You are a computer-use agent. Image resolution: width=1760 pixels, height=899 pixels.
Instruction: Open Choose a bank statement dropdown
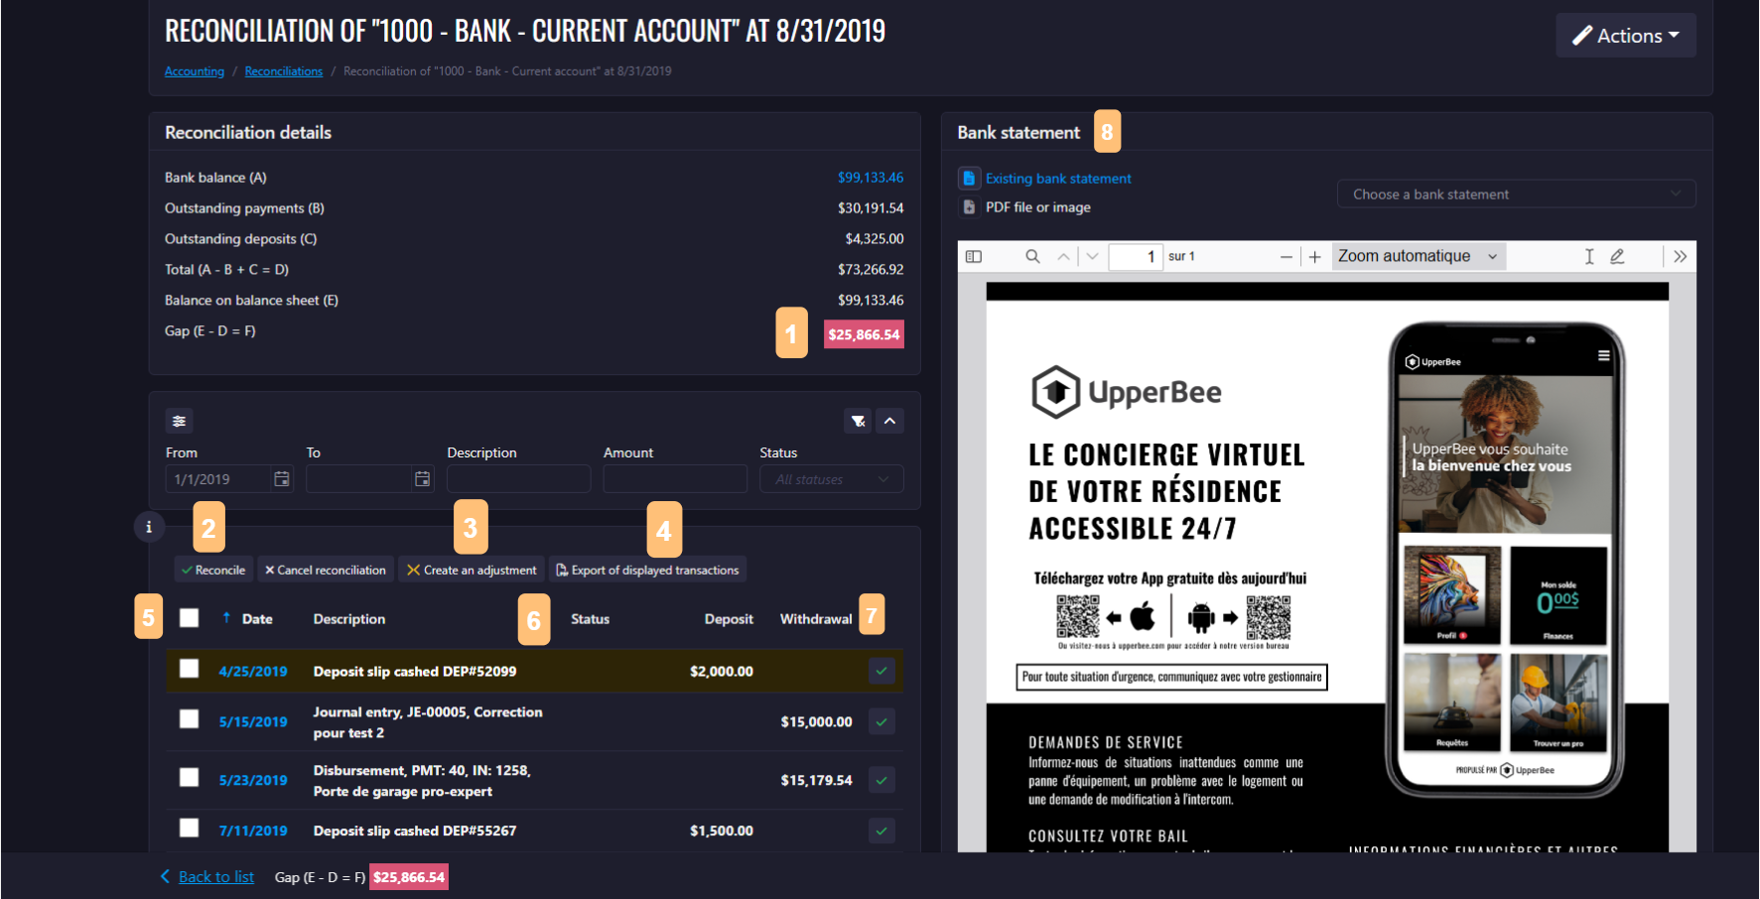coord(1516,194)
